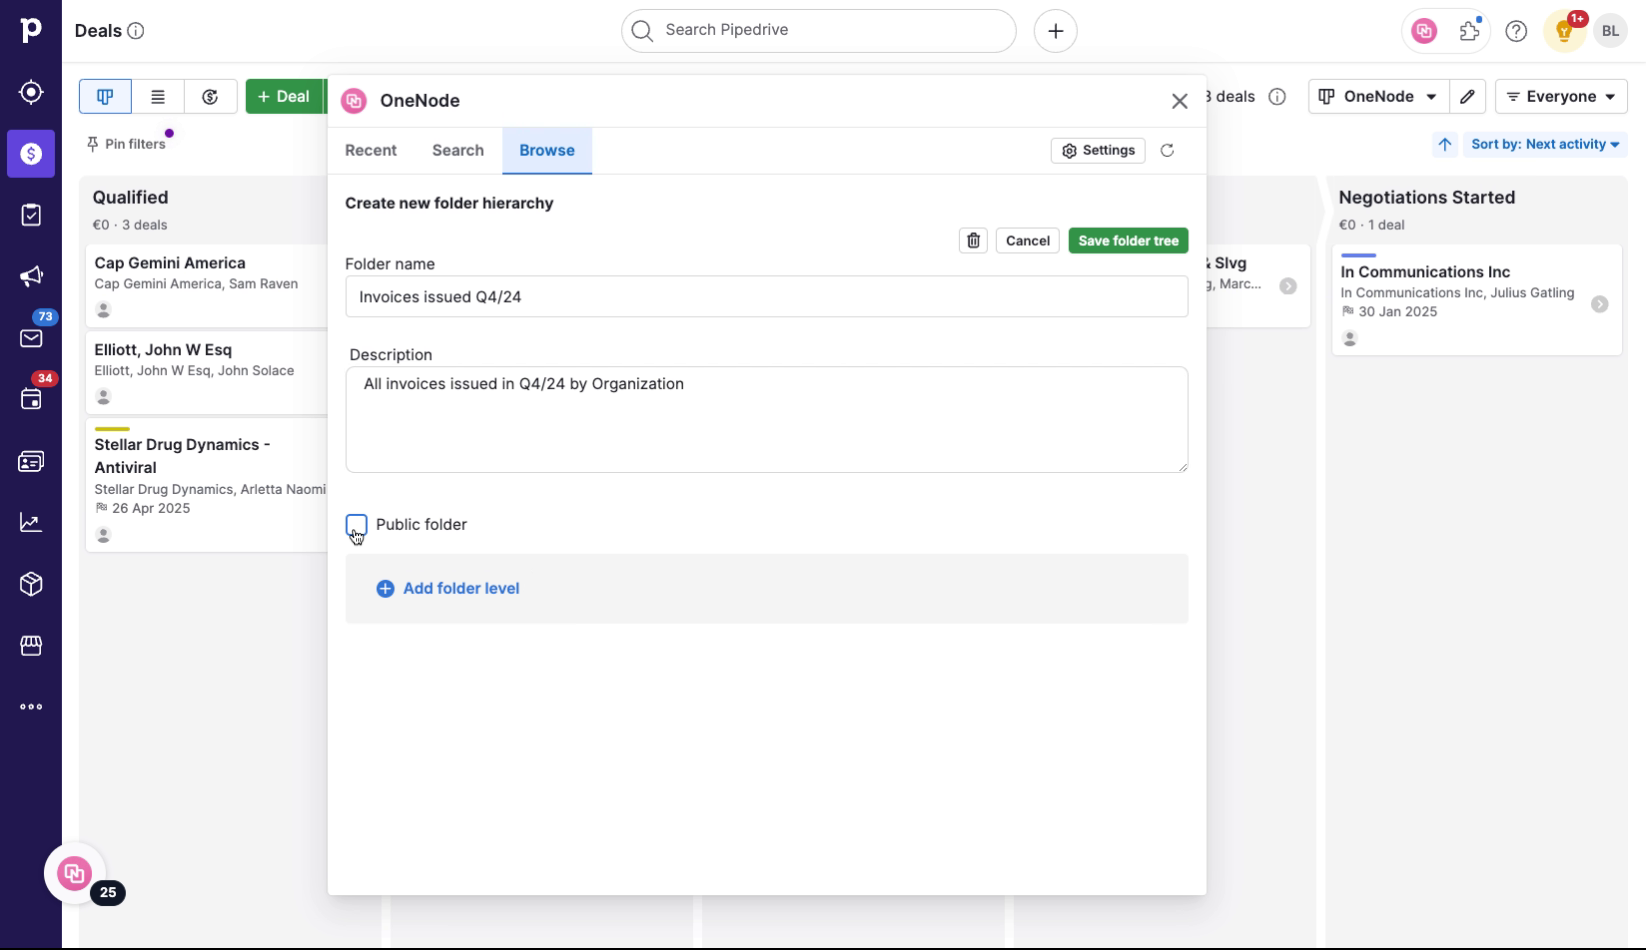Open Contacts card icon in sidebar

tap(31, 461)
